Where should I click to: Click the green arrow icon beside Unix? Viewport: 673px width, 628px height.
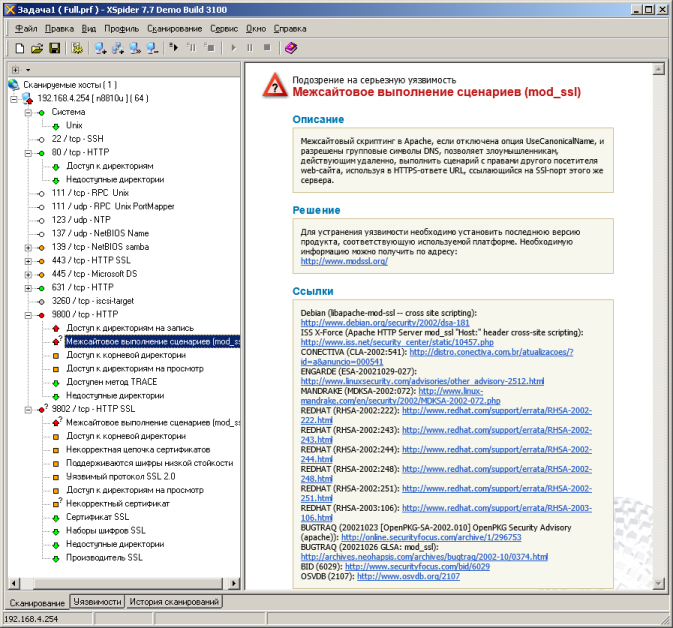56,126
